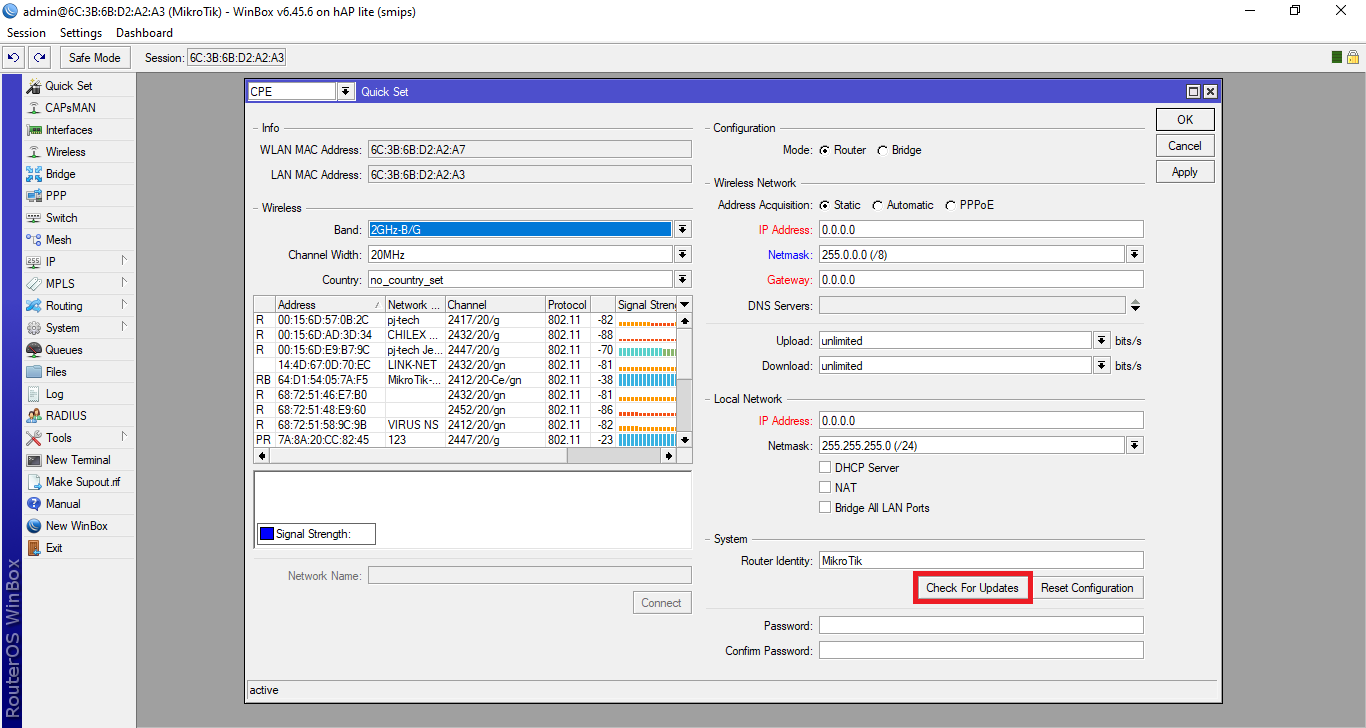Open the Log sidebar icon
The image size is (1366, 728).
(35, 394)
